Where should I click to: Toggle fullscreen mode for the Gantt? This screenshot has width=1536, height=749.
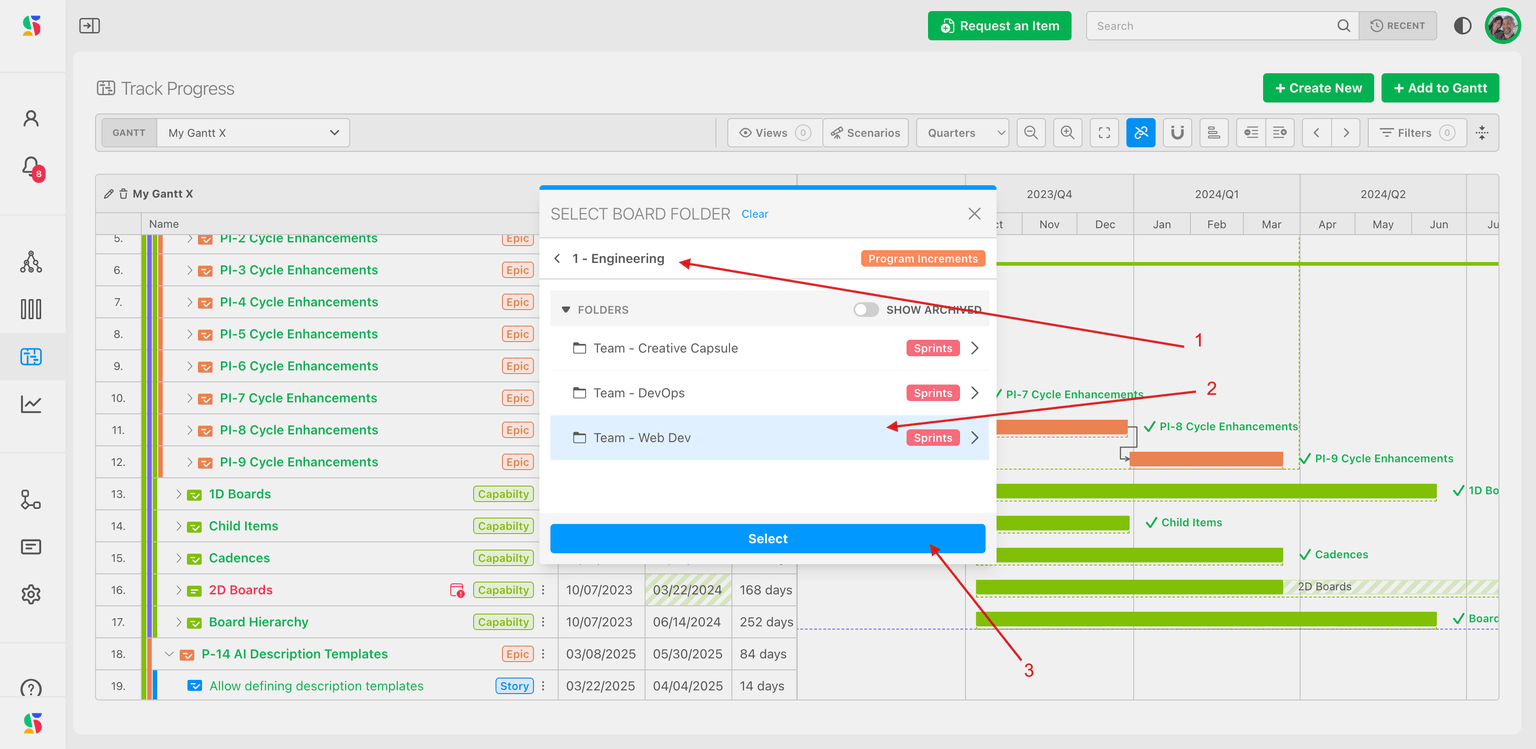click(1104, 133)
